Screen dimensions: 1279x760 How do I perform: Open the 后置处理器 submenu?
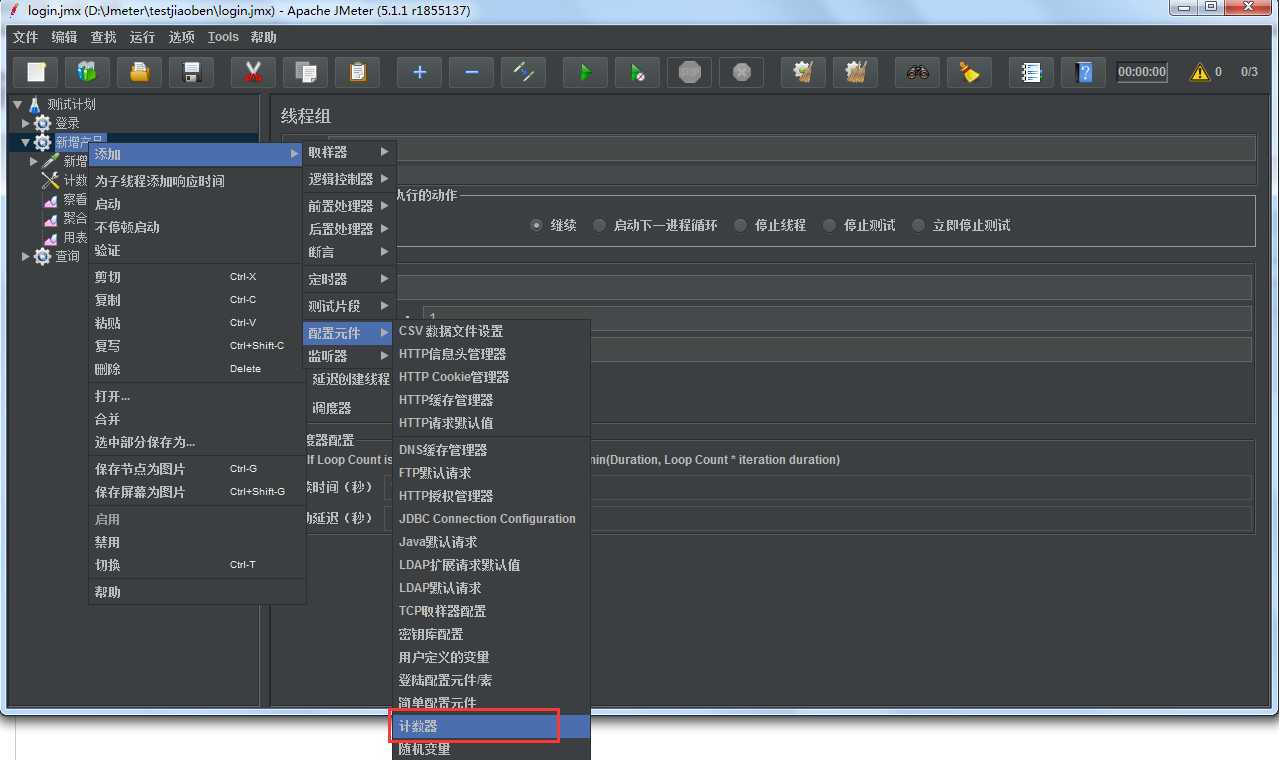point(349,229)
